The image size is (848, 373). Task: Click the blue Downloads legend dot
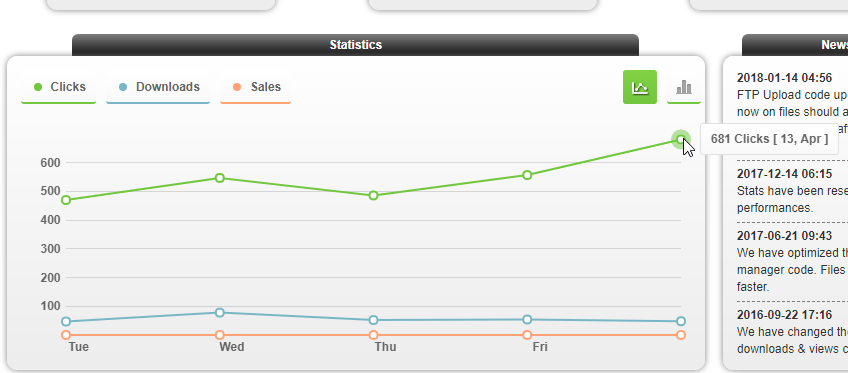click(123, 87)
